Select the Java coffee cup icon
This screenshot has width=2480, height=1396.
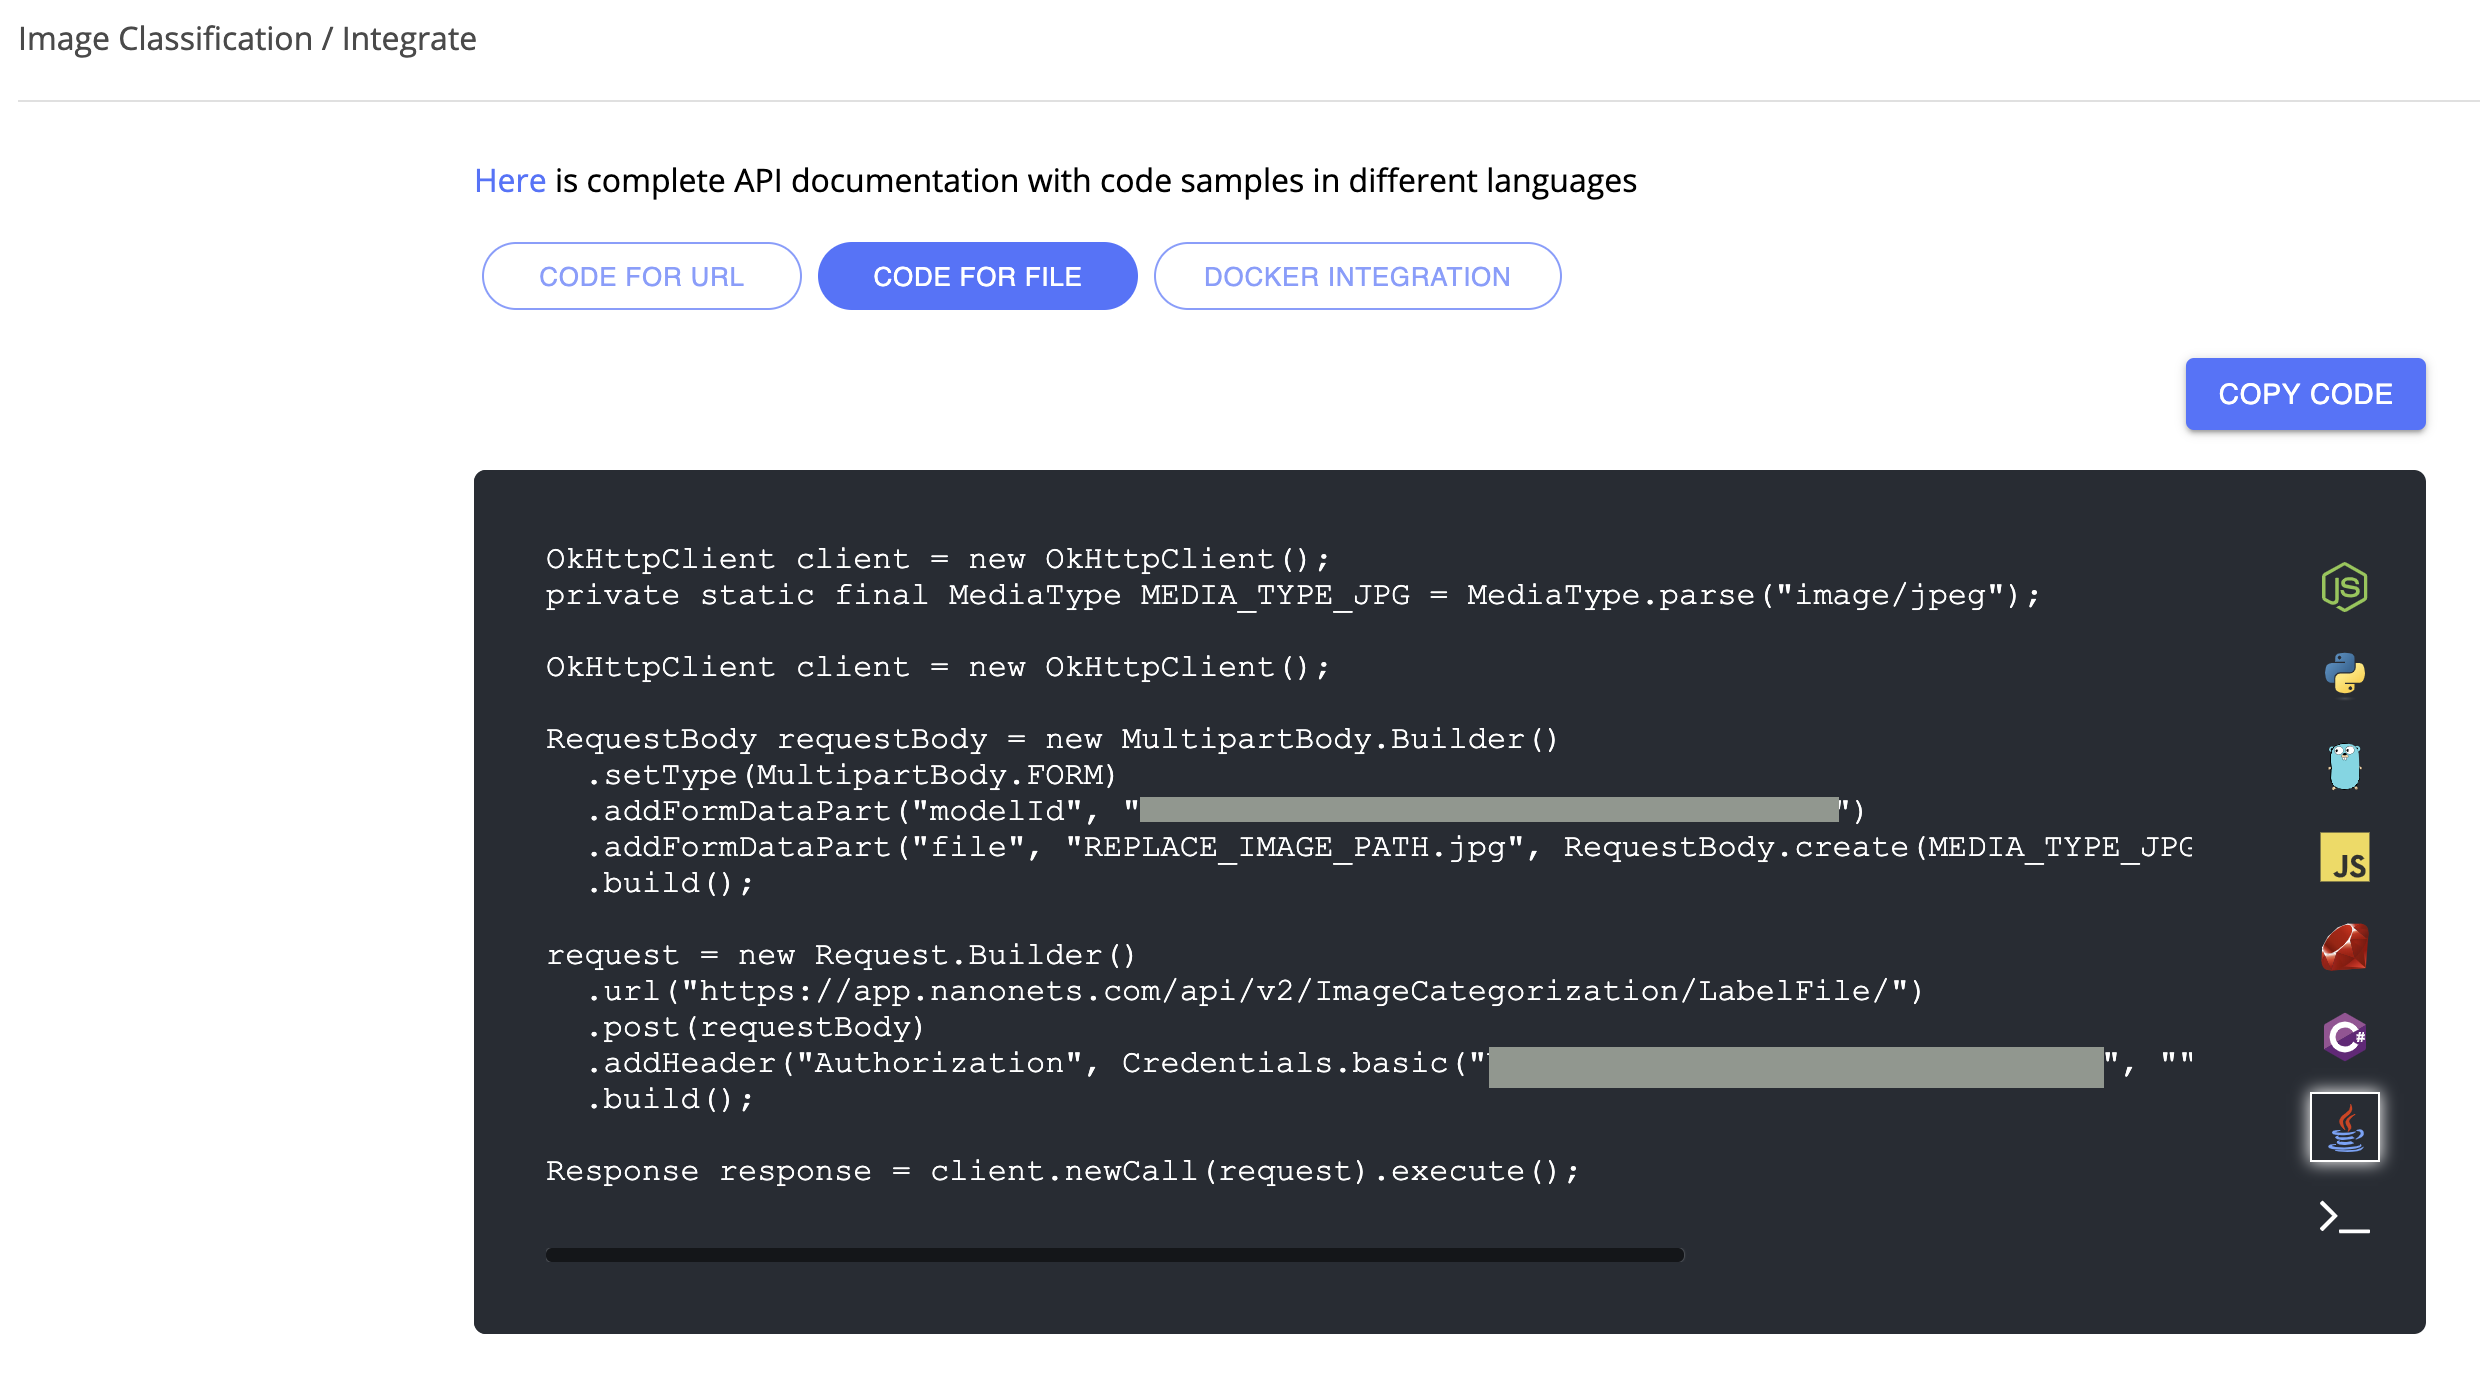coord(2344,1127)
